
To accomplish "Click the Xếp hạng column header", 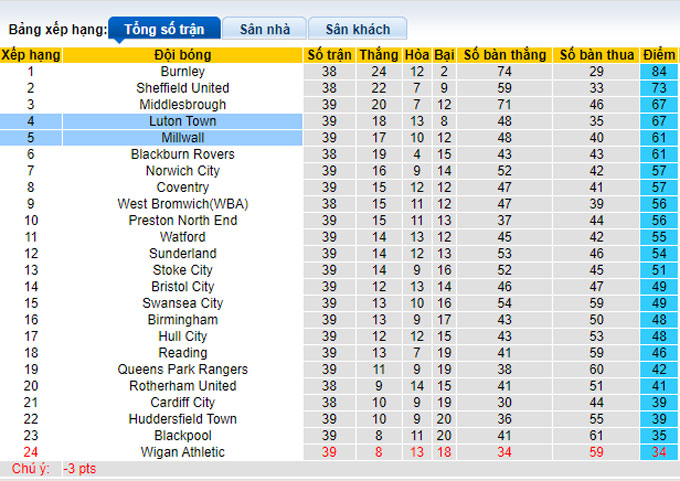I will [x=31, y=55].
